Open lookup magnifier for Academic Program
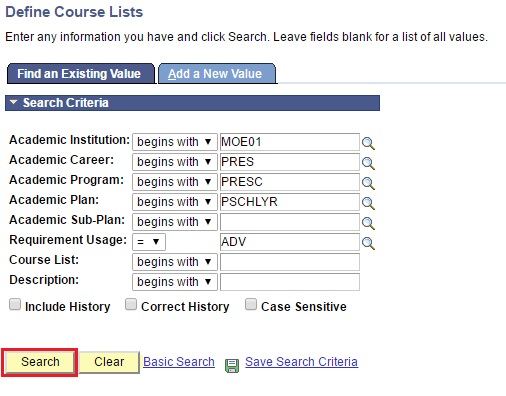The height and width of the screenshot is (396, 506). [x=368, y=183]
